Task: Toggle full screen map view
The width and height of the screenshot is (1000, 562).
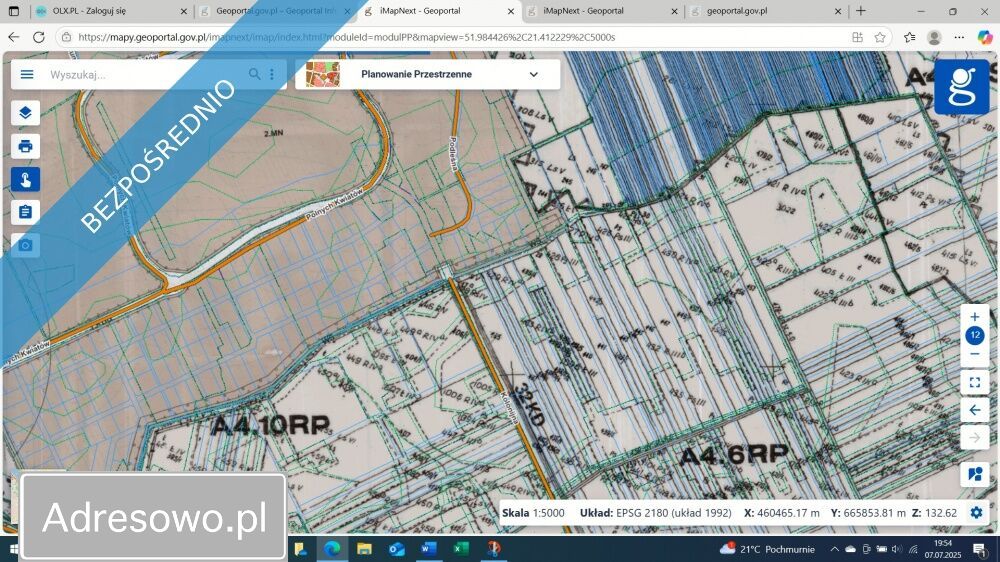Action: point(974,382)
